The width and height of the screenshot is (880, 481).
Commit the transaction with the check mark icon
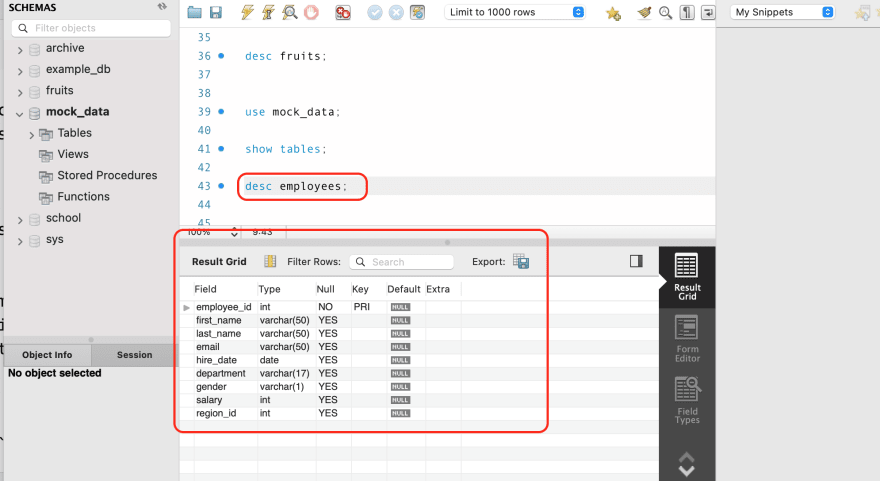click(374, 12)
